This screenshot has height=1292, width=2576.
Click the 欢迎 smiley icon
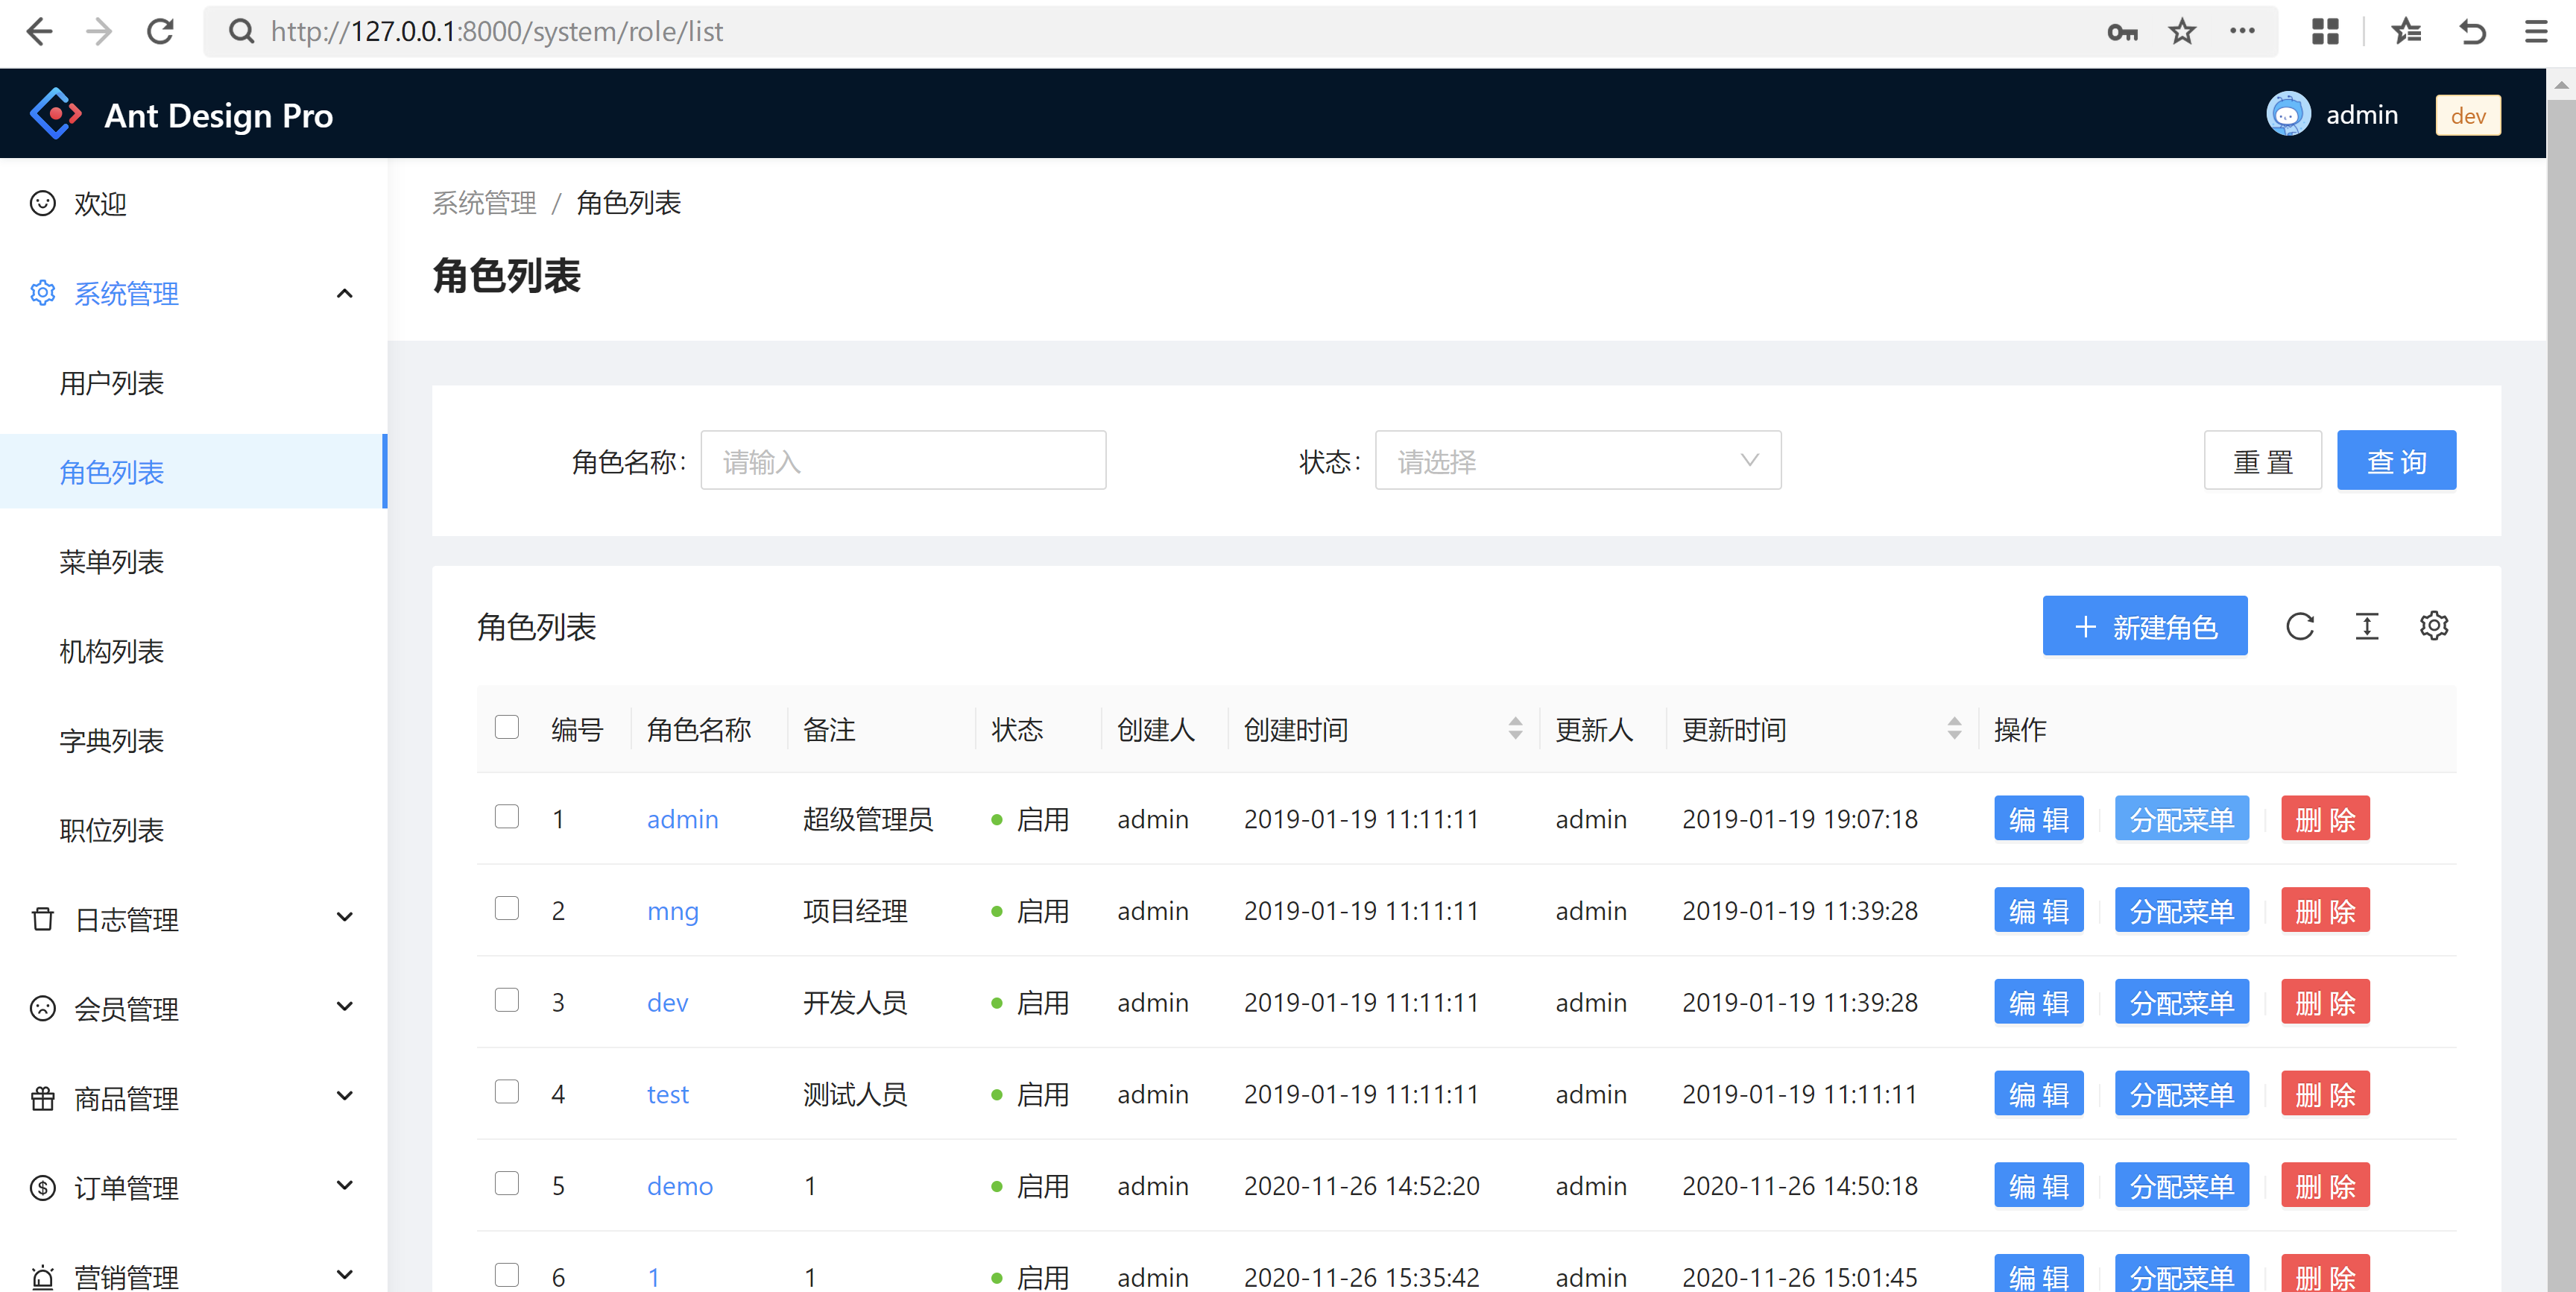[x=43, y=204]
